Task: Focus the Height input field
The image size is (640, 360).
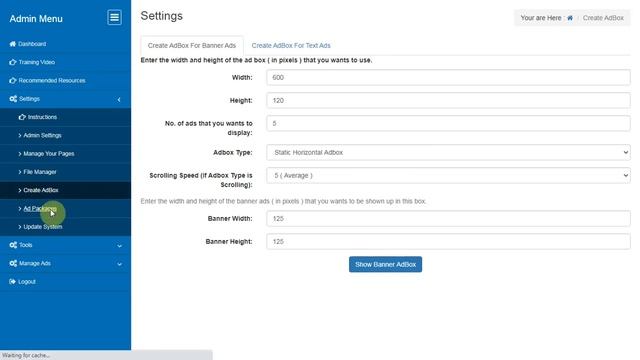Action: point(448,100)
